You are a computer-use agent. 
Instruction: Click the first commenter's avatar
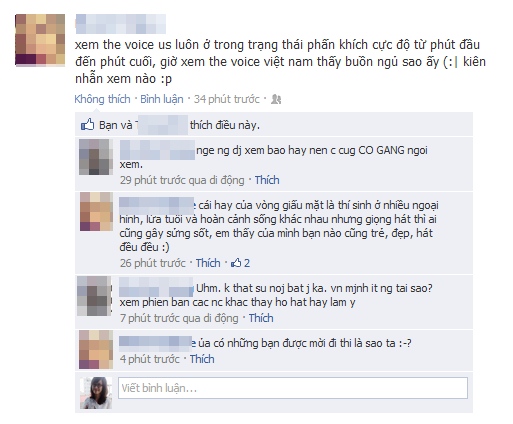(95, 157)
